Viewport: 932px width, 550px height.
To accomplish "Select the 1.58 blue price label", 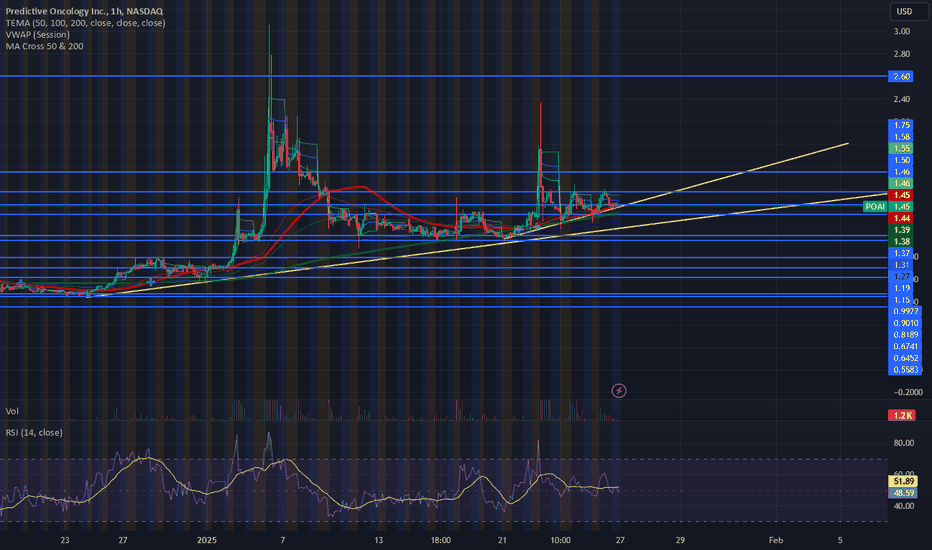I will coord(902,137).
